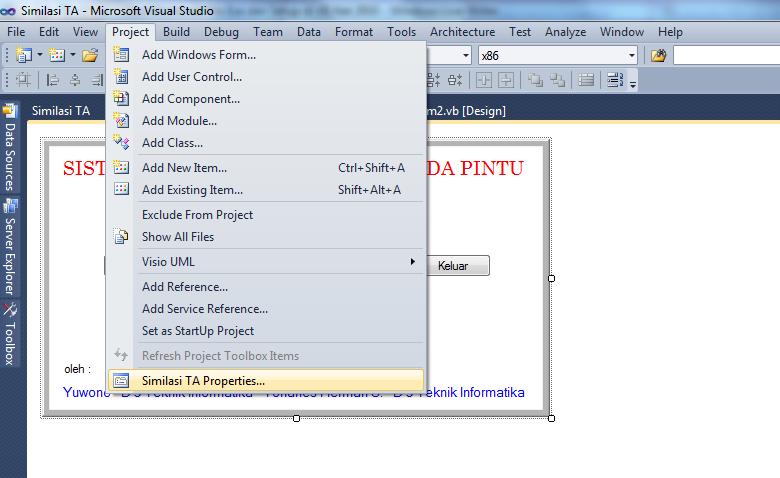Open the solution configuration dropdown arrow

pos(466,55)
